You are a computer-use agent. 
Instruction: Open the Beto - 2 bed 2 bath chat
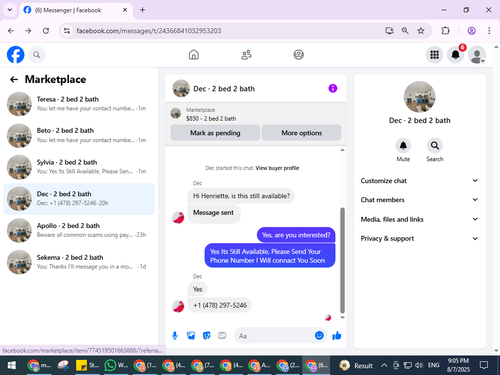79,135
